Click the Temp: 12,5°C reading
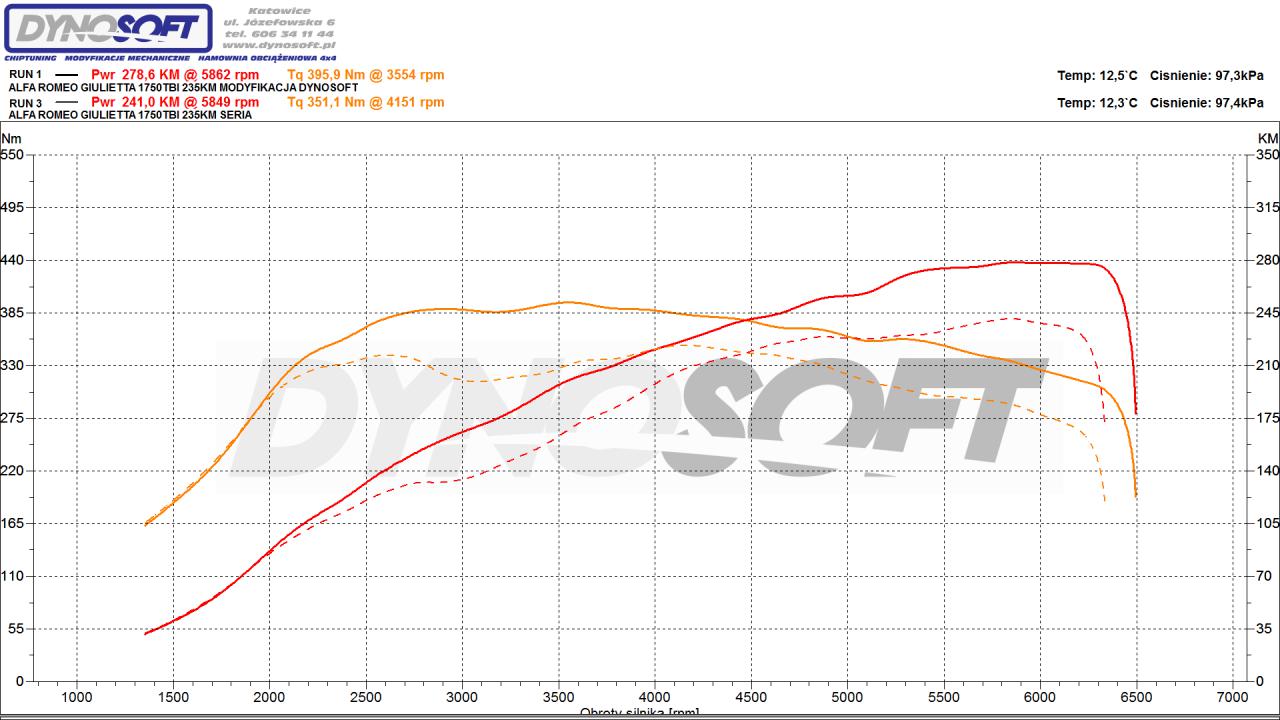 [x=1097, y=76]
